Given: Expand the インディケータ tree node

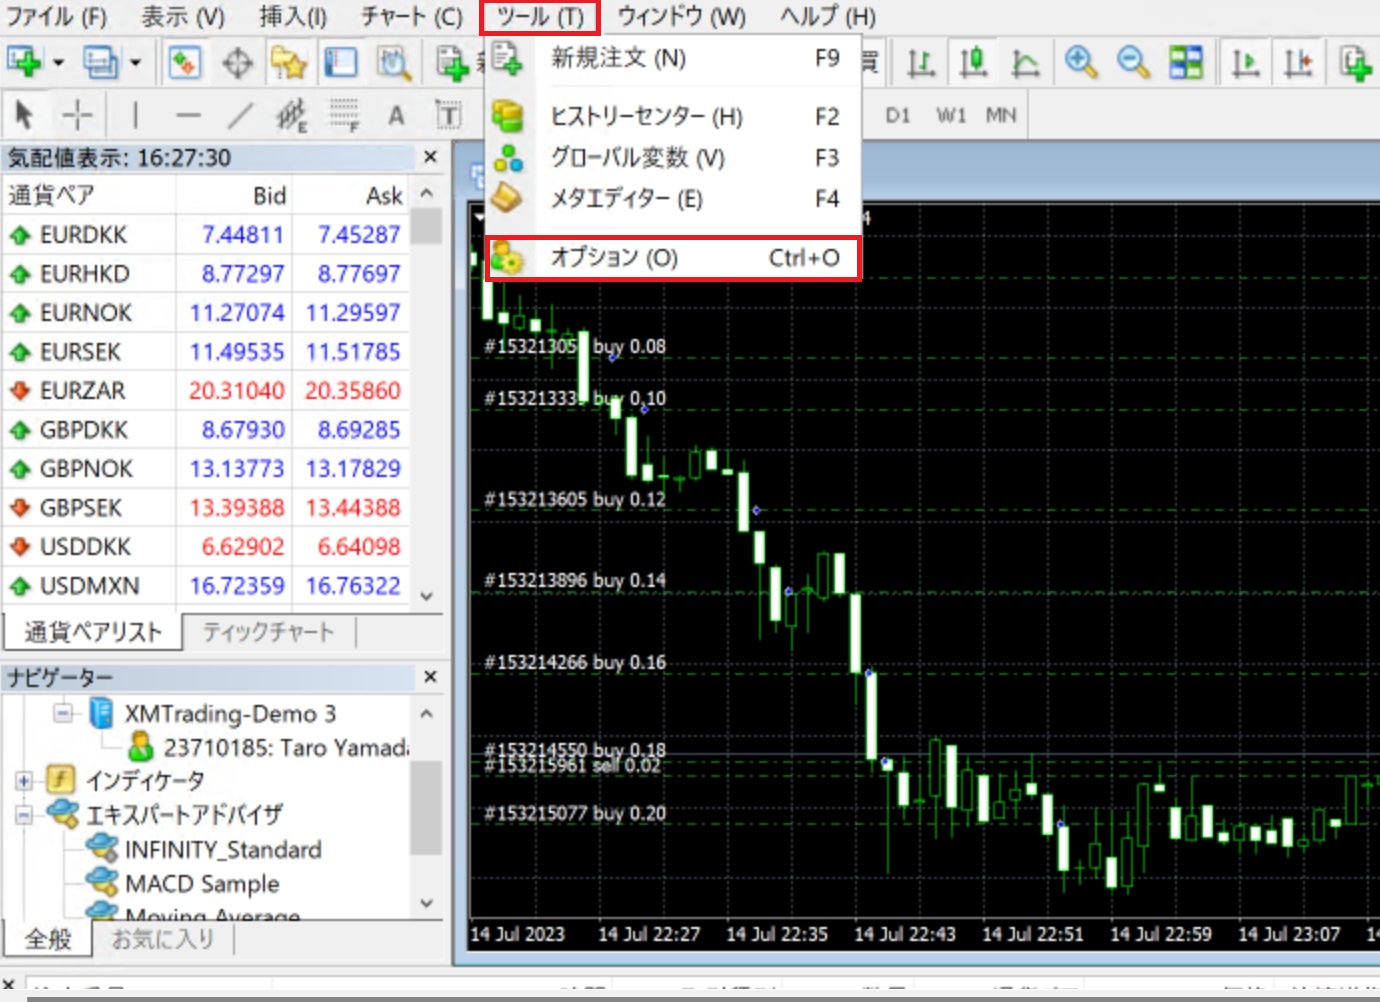Looking at the screenshot, I should coord(24,780).
